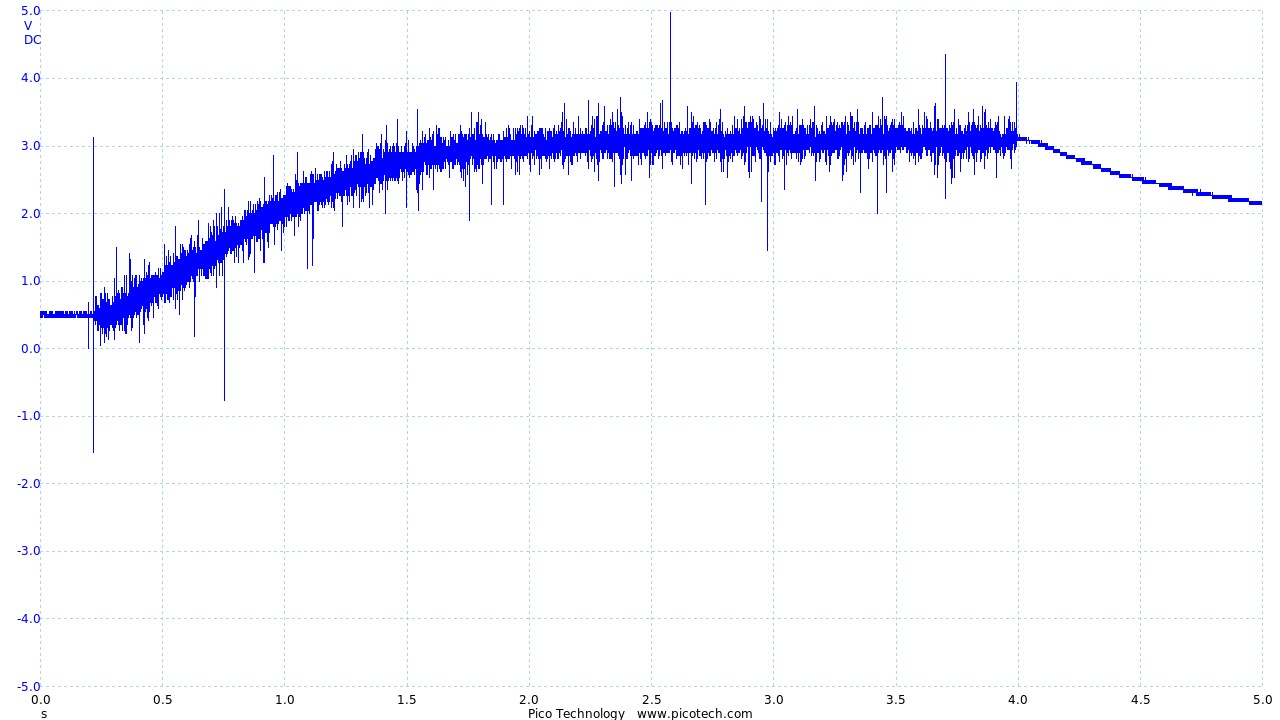Click the -5.0 voltage axis label
The image size is (1280, 720).
[28, 687]
